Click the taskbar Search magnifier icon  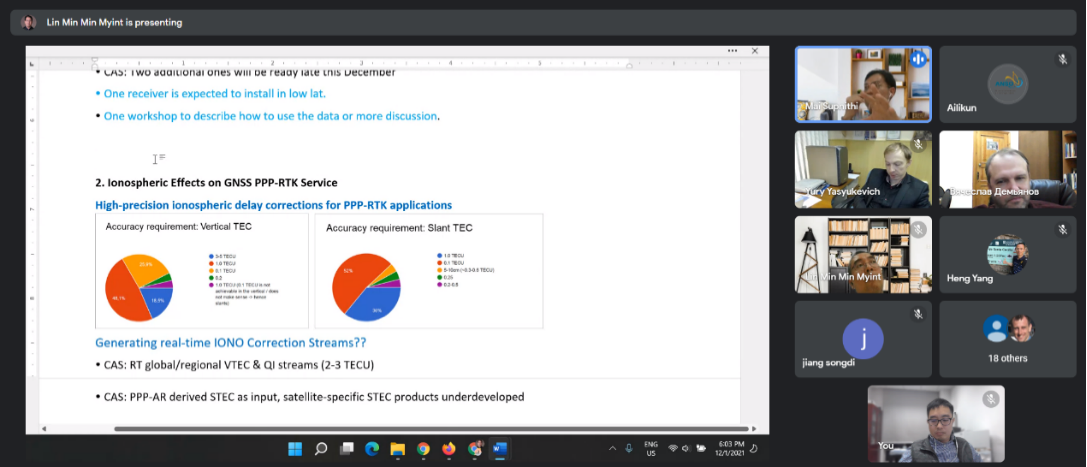321,448
